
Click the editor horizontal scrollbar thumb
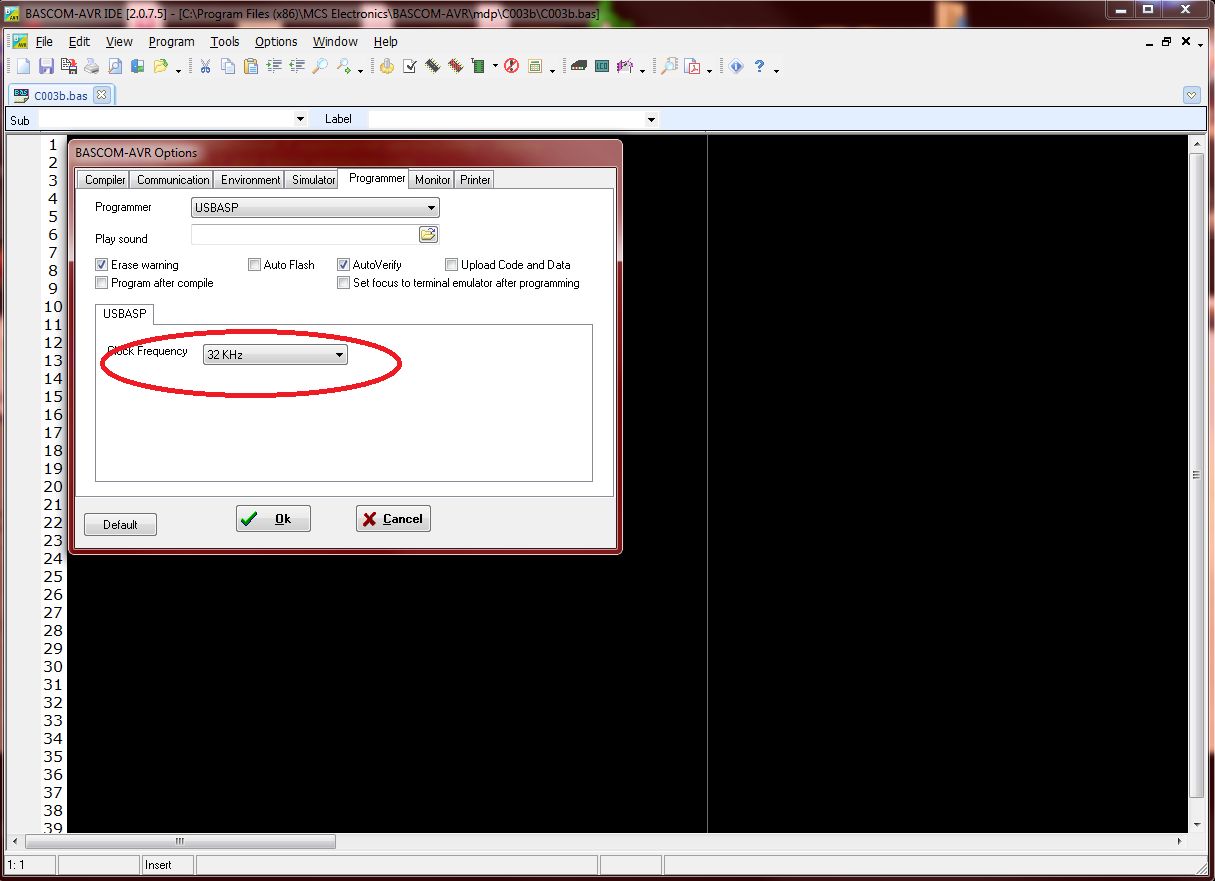tap(180, 841)
